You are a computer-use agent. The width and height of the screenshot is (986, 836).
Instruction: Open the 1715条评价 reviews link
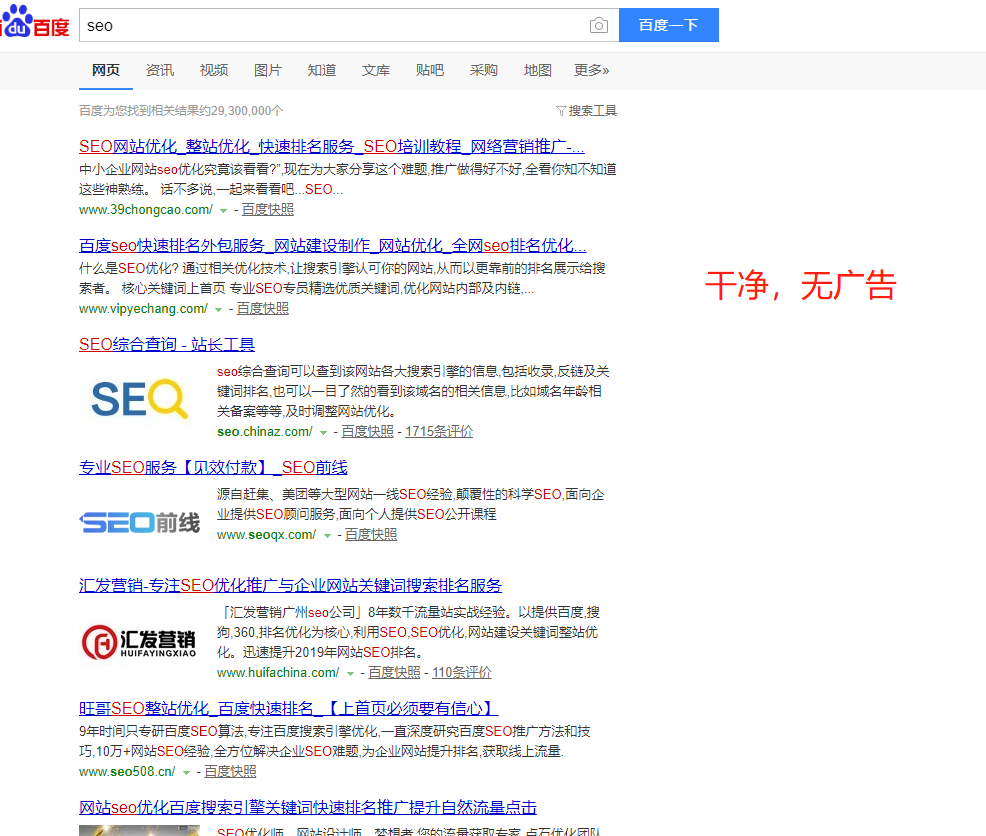click(439, 432)
